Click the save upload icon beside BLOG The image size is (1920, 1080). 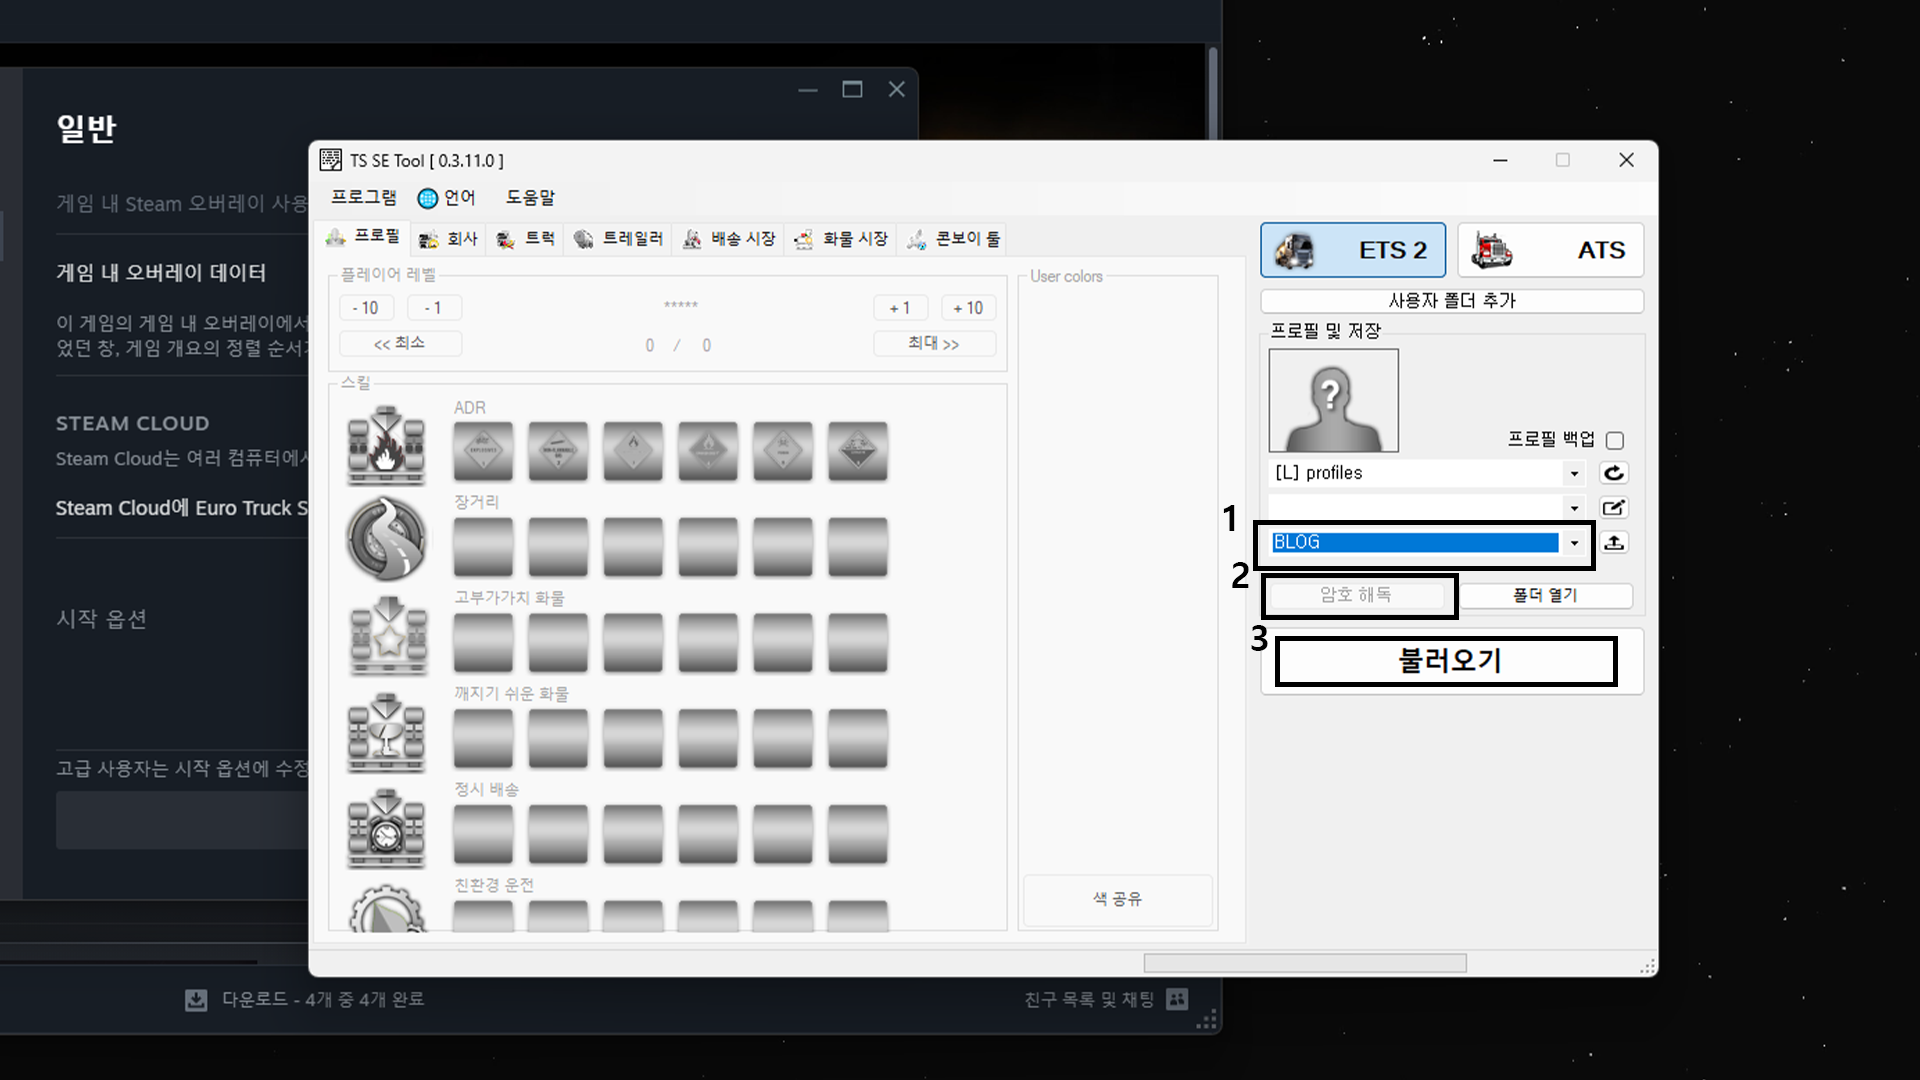click(1613, 542)
